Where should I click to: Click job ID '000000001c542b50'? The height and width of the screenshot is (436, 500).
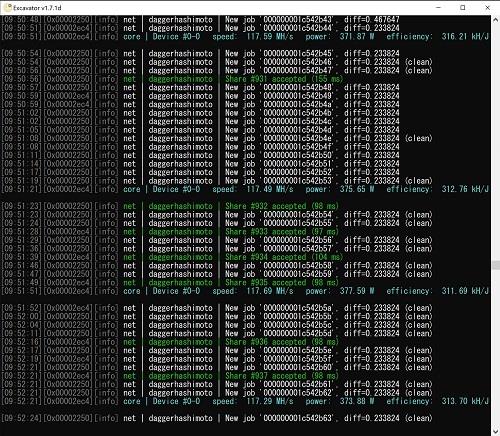(298, 155)
